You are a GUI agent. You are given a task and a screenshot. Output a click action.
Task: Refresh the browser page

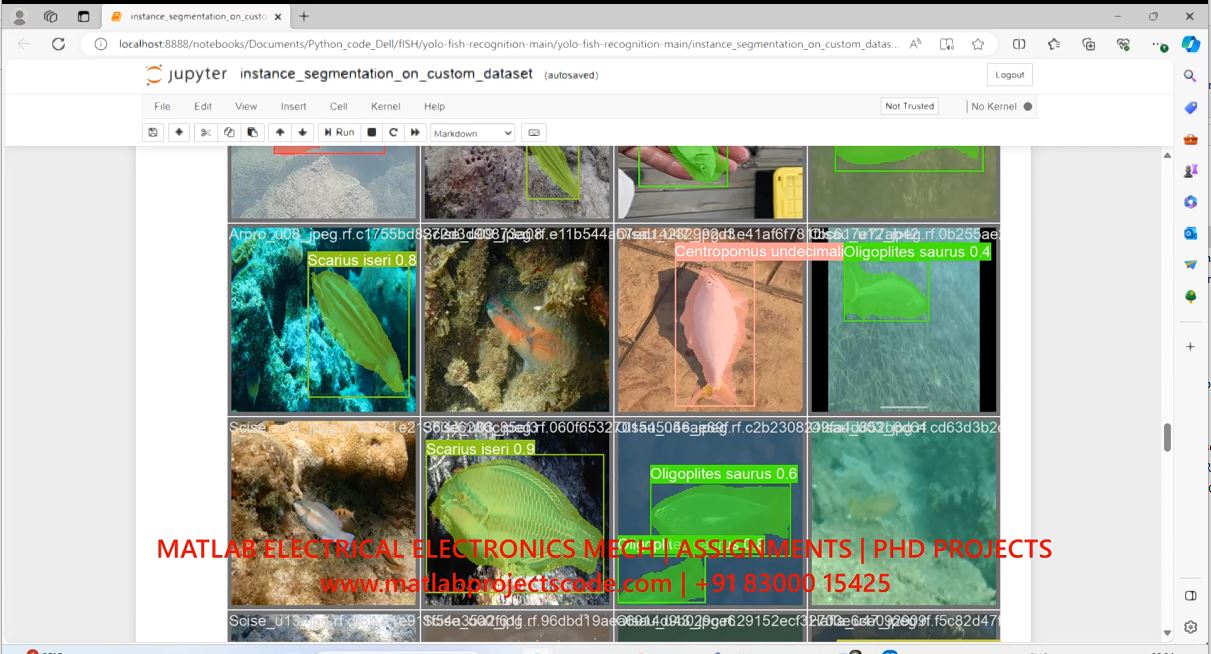58,44
